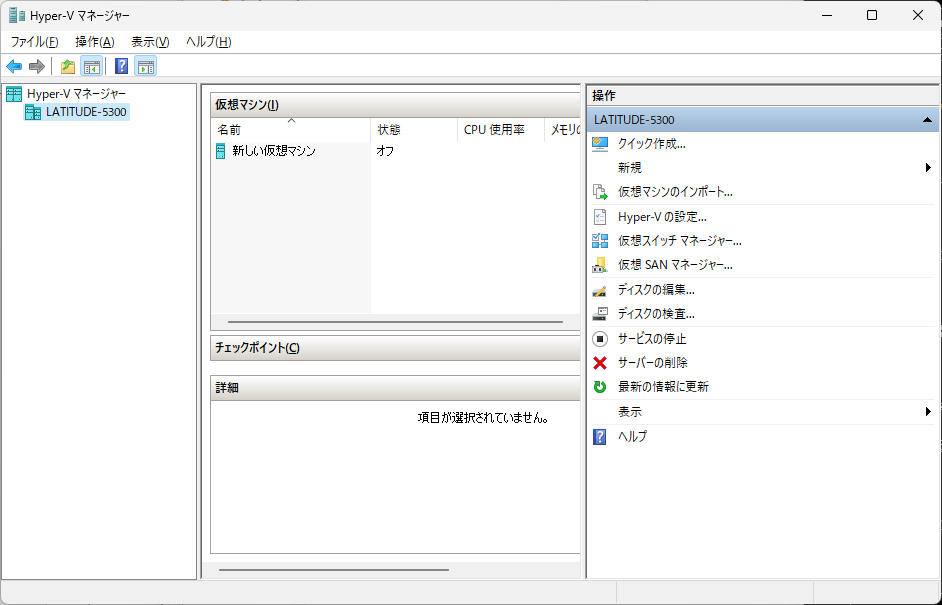Screen dimensions: 942x605
Task: Open Hyper-V の設定... action
Action: (x=662, y=217)
